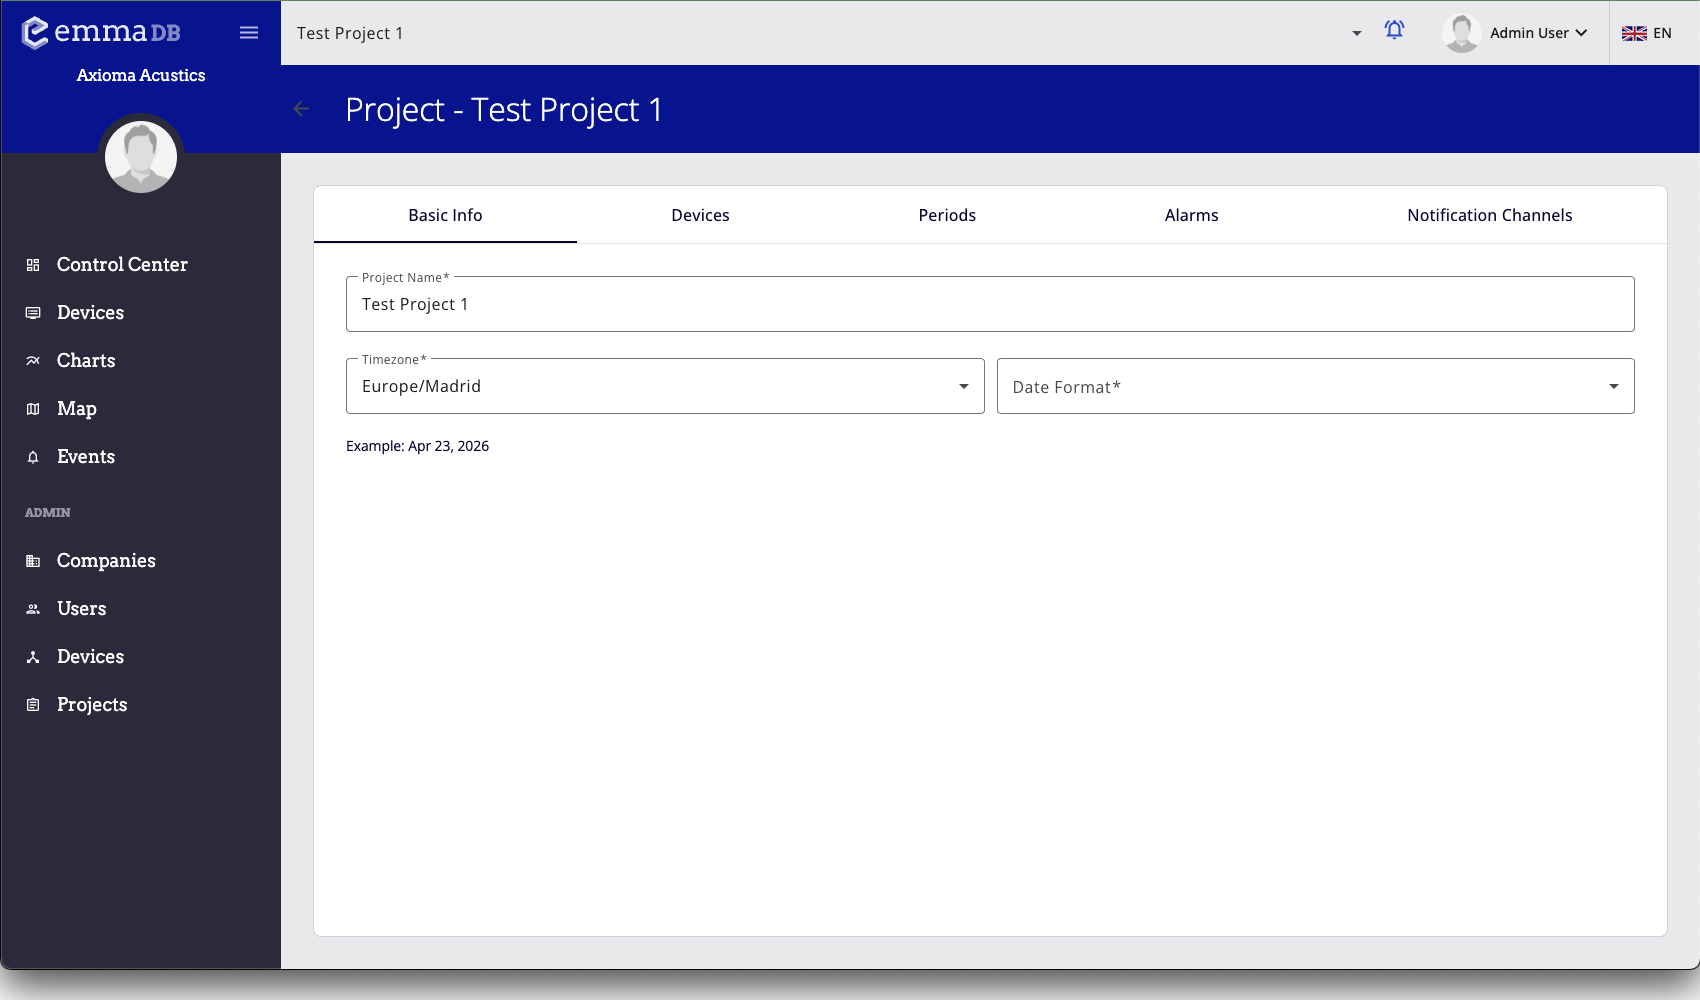Open the Events section

coord(85,456)
